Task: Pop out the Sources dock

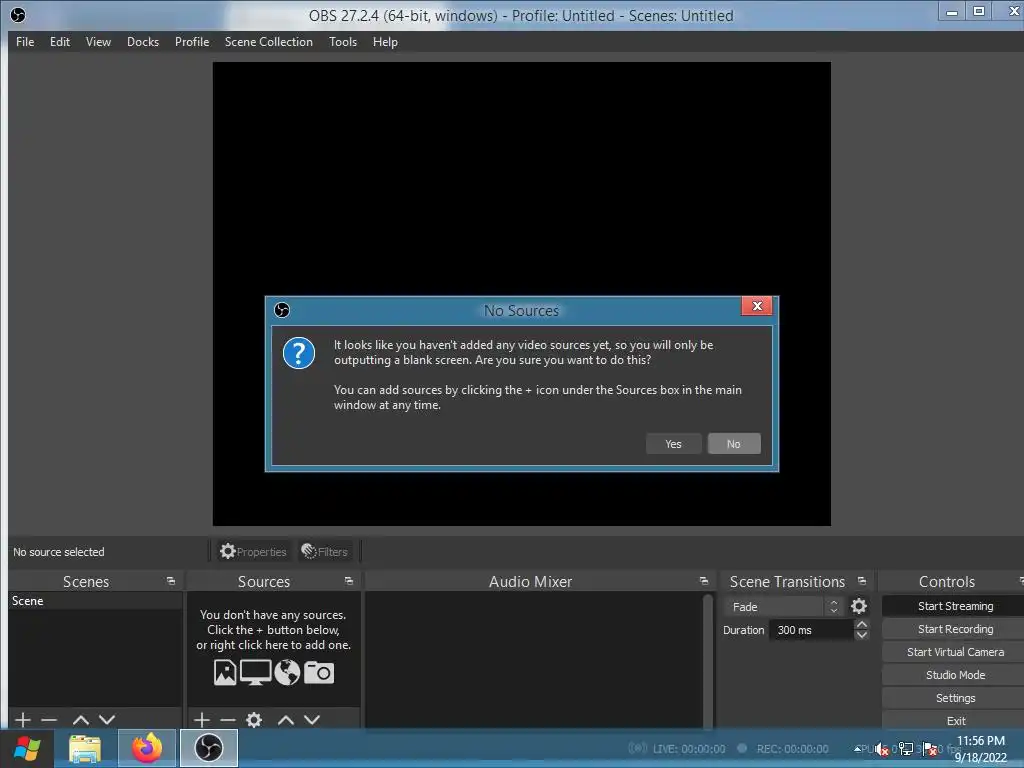Action: coord(349,581)
